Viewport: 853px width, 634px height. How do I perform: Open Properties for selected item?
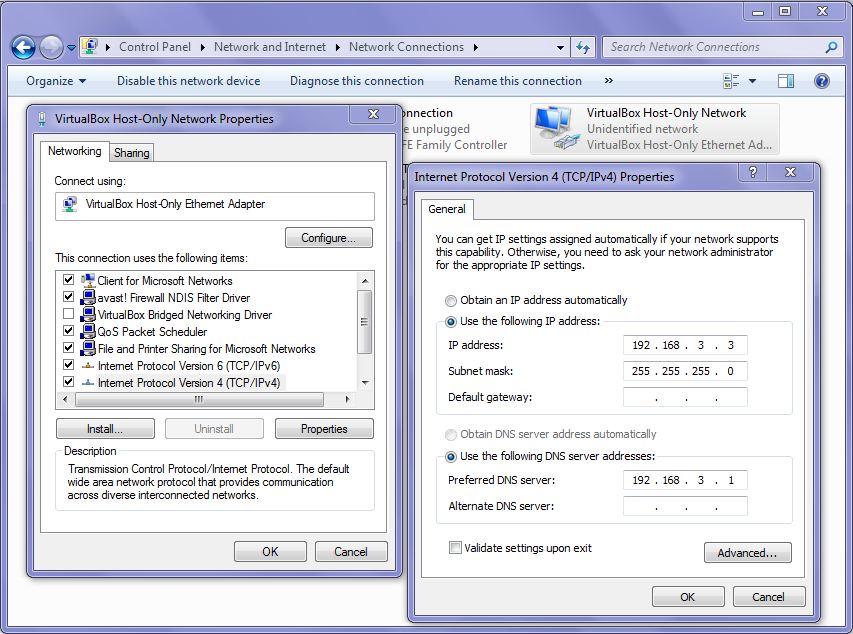[324, 429]
